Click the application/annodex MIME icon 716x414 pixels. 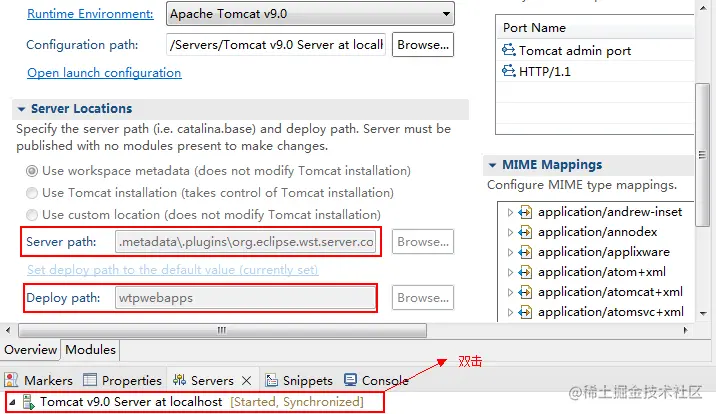[525, 232]
